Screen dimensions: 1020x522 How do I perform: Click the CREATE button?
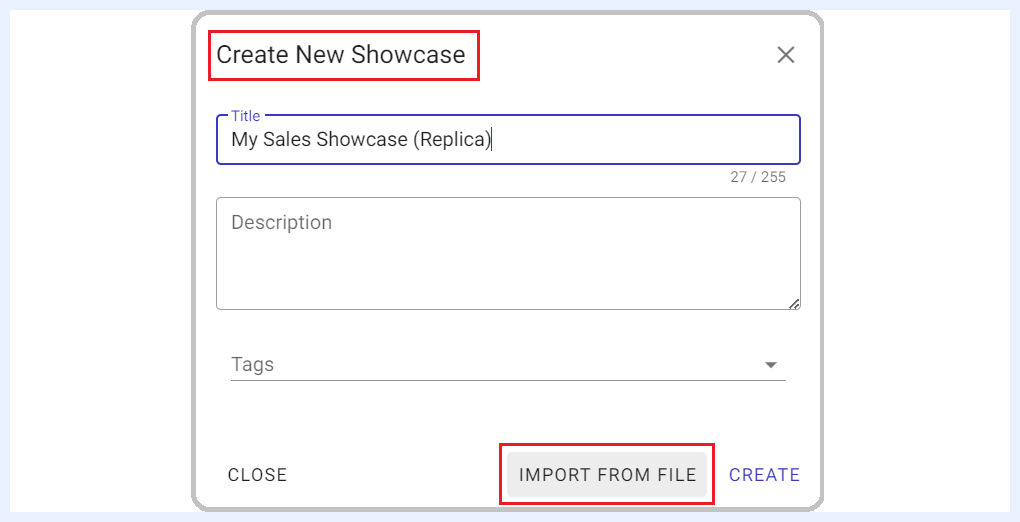(x=764, y=475)
